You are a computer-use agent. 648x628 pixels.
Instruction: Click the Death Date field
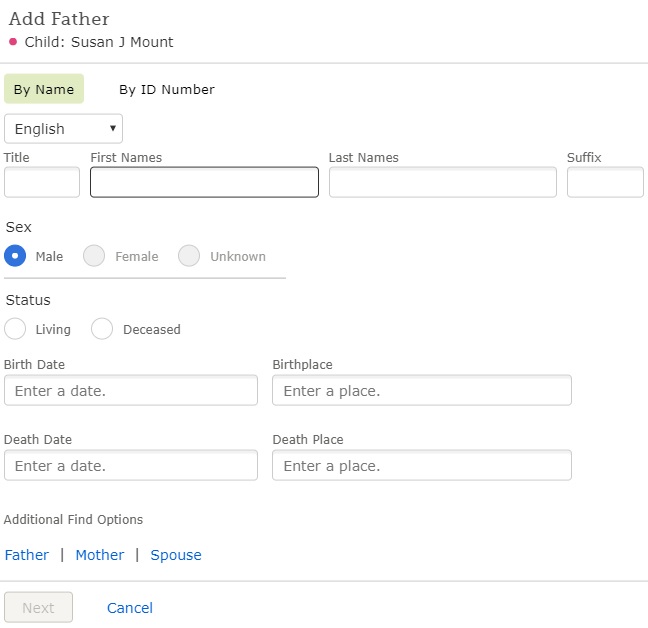[131, 465]
